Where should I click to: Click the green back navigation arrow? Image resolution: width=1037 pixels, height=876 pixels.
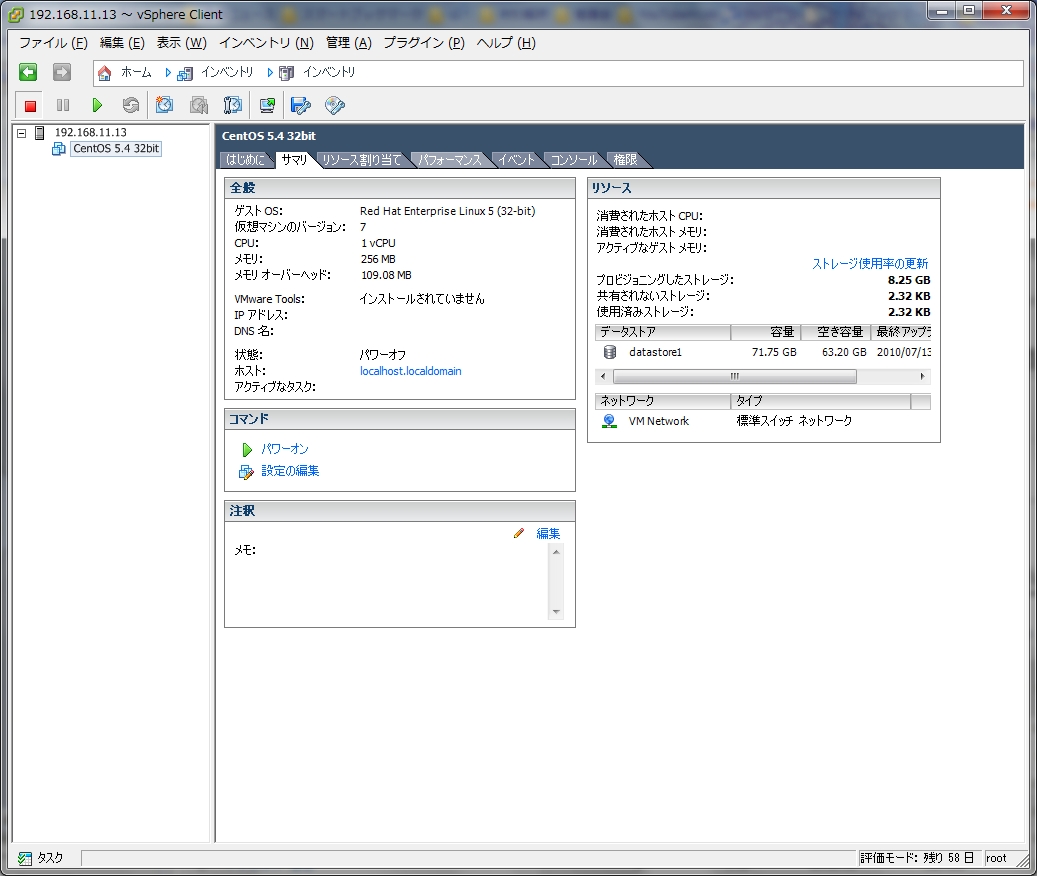click(x=28, y=72)
